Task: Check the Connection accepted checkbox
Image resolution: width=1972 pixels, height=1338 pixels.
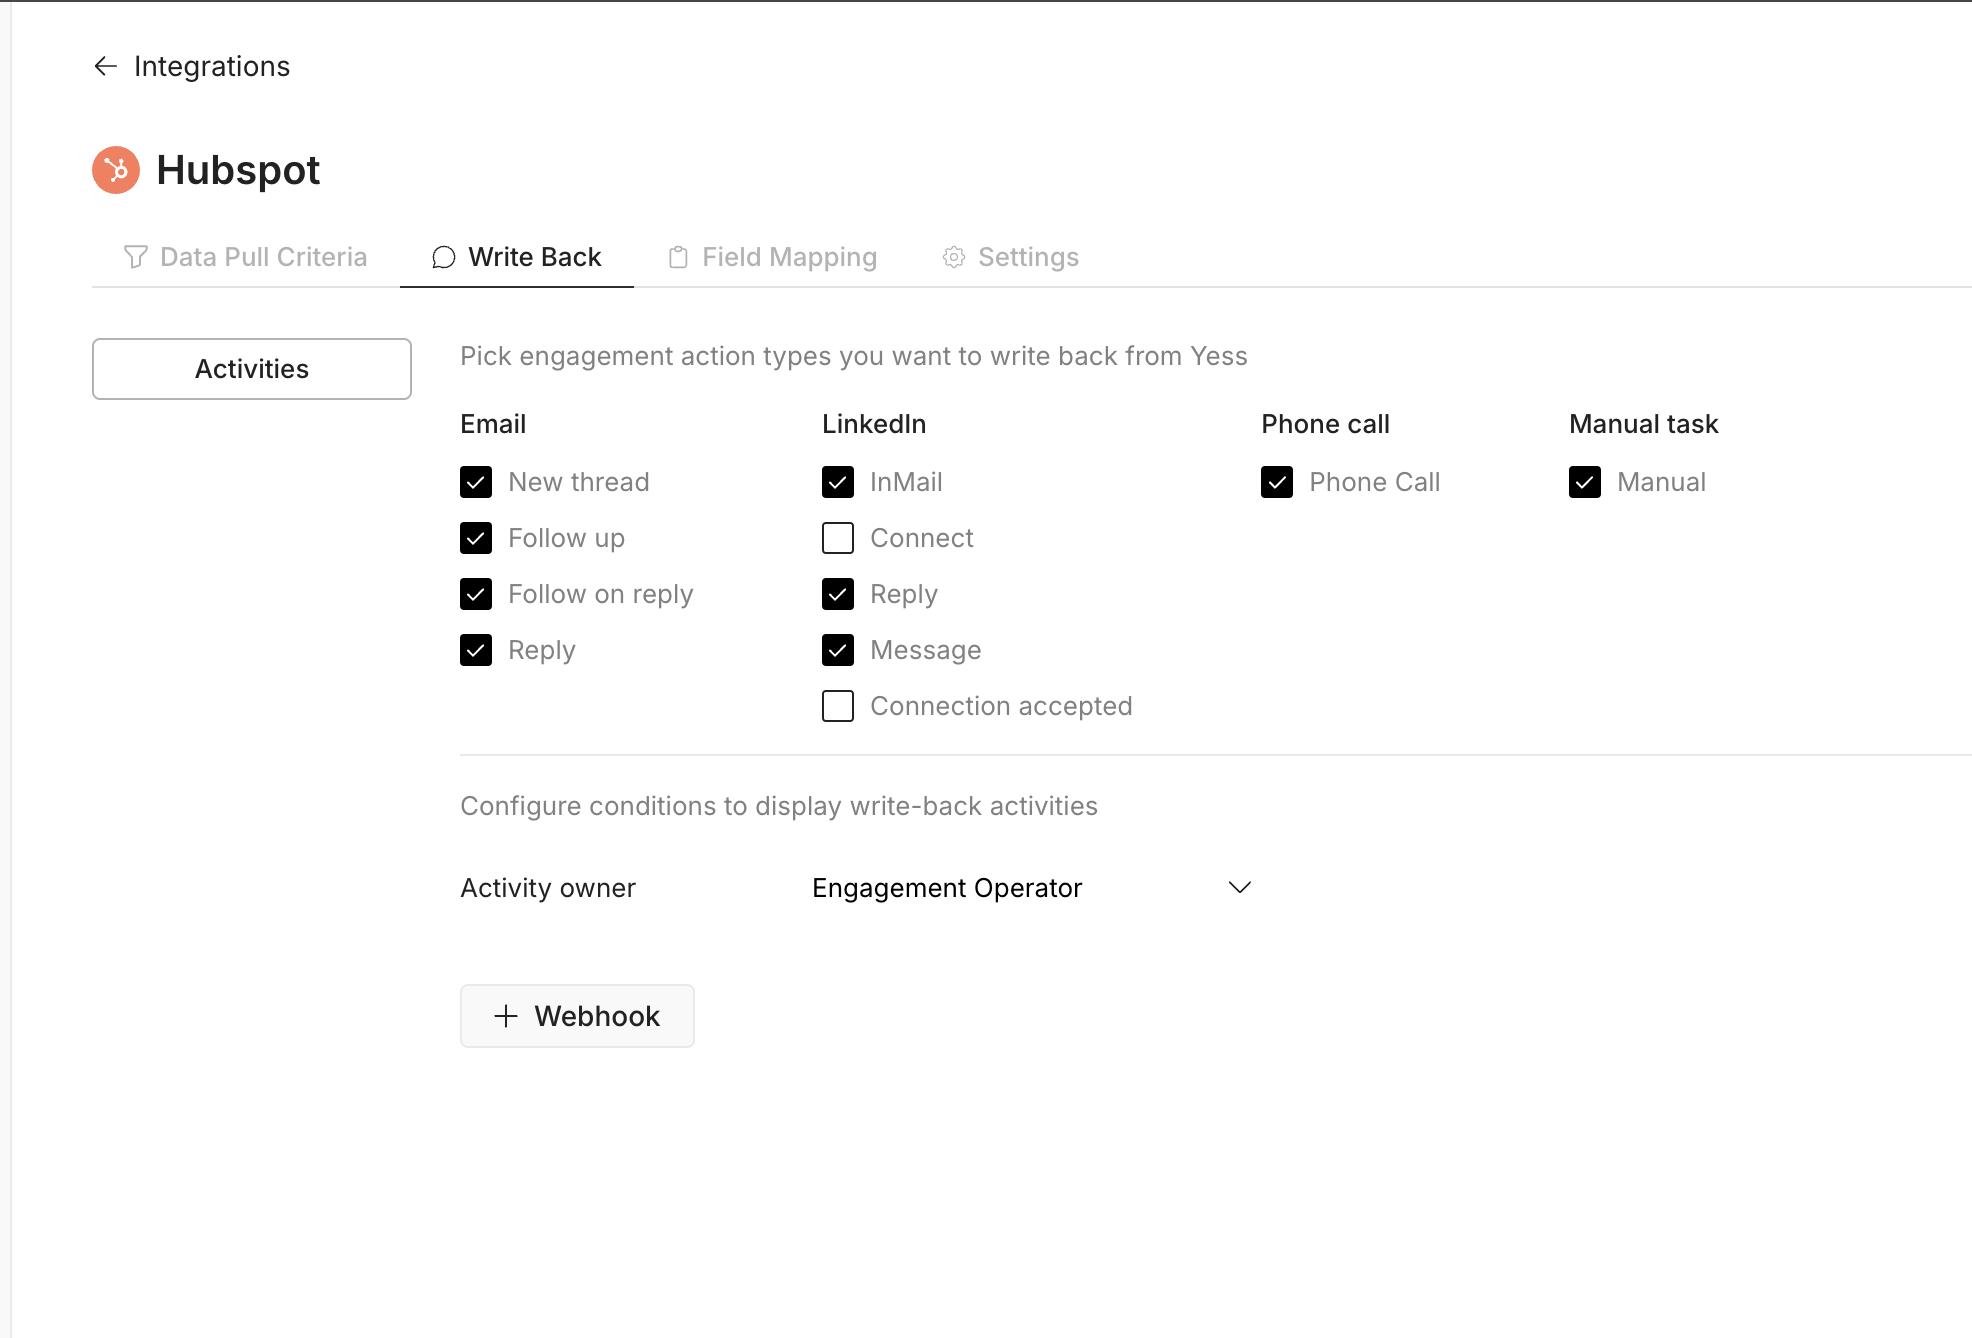Action: point(838,706)
